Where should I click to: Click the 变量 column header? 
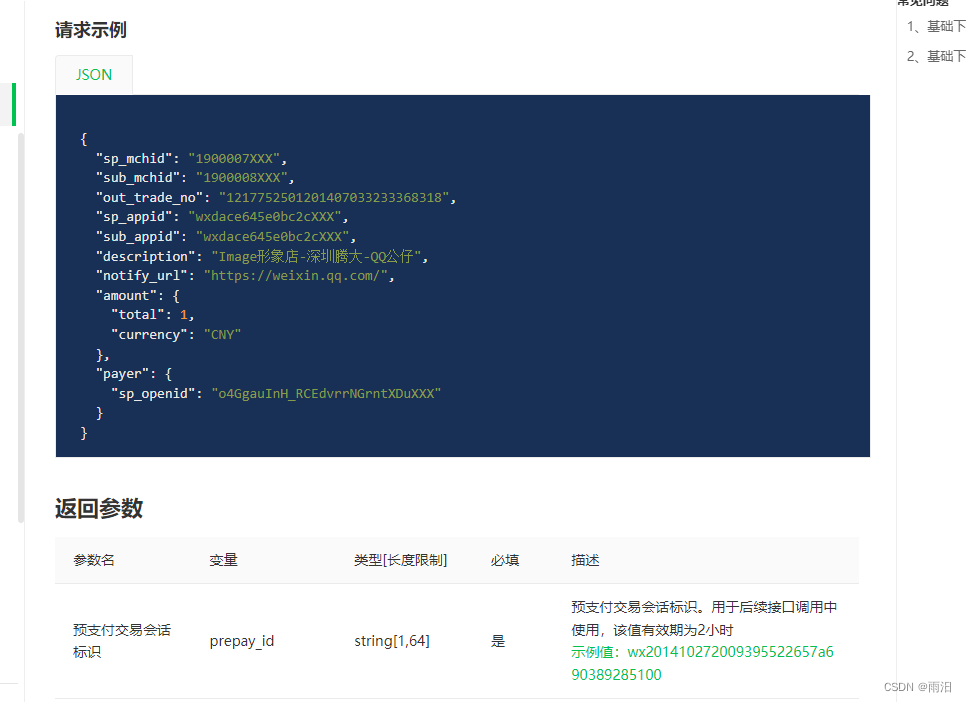pyautogui.click(x=223, y=560)
